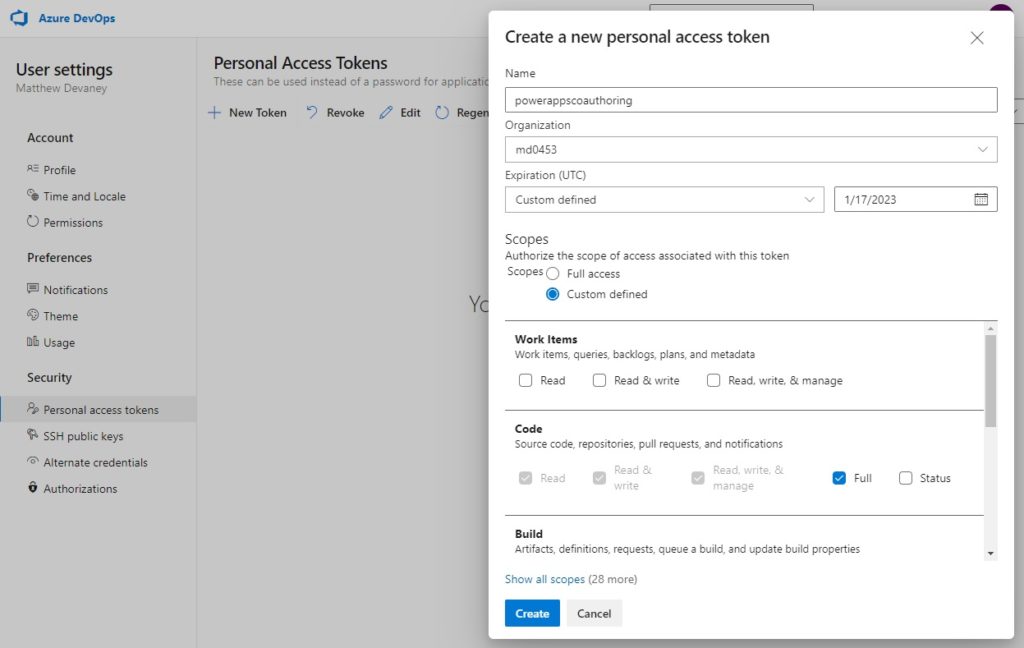Click the disabled Code Read checkbox
1024x648 pixels.
pos(525,478)
